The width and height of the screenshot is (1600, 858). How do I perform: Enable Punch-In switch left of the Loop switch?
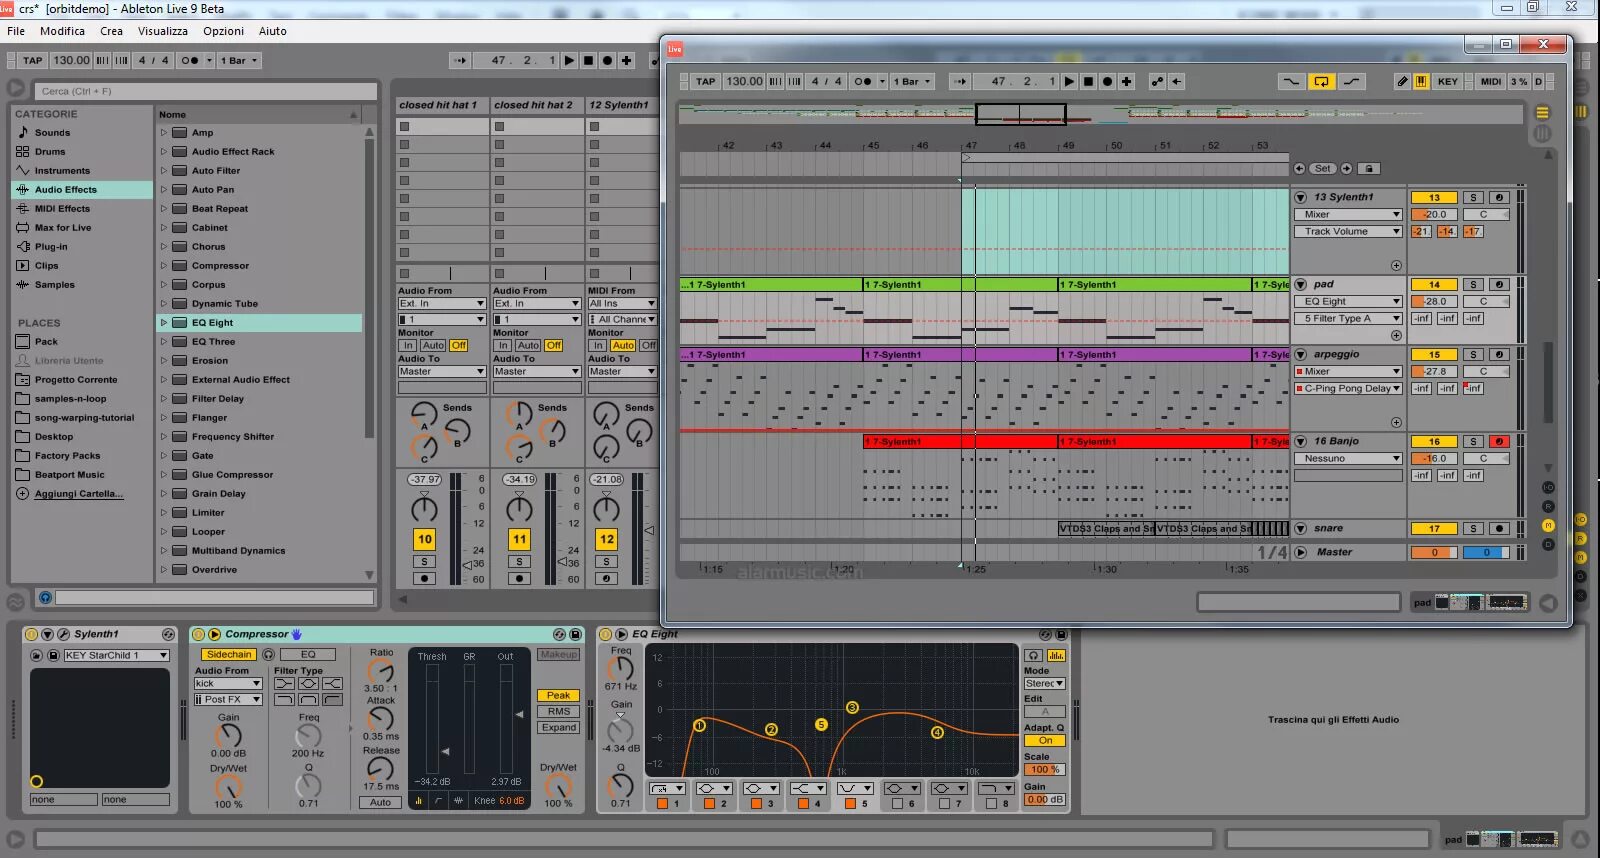tap(1291, 81)
